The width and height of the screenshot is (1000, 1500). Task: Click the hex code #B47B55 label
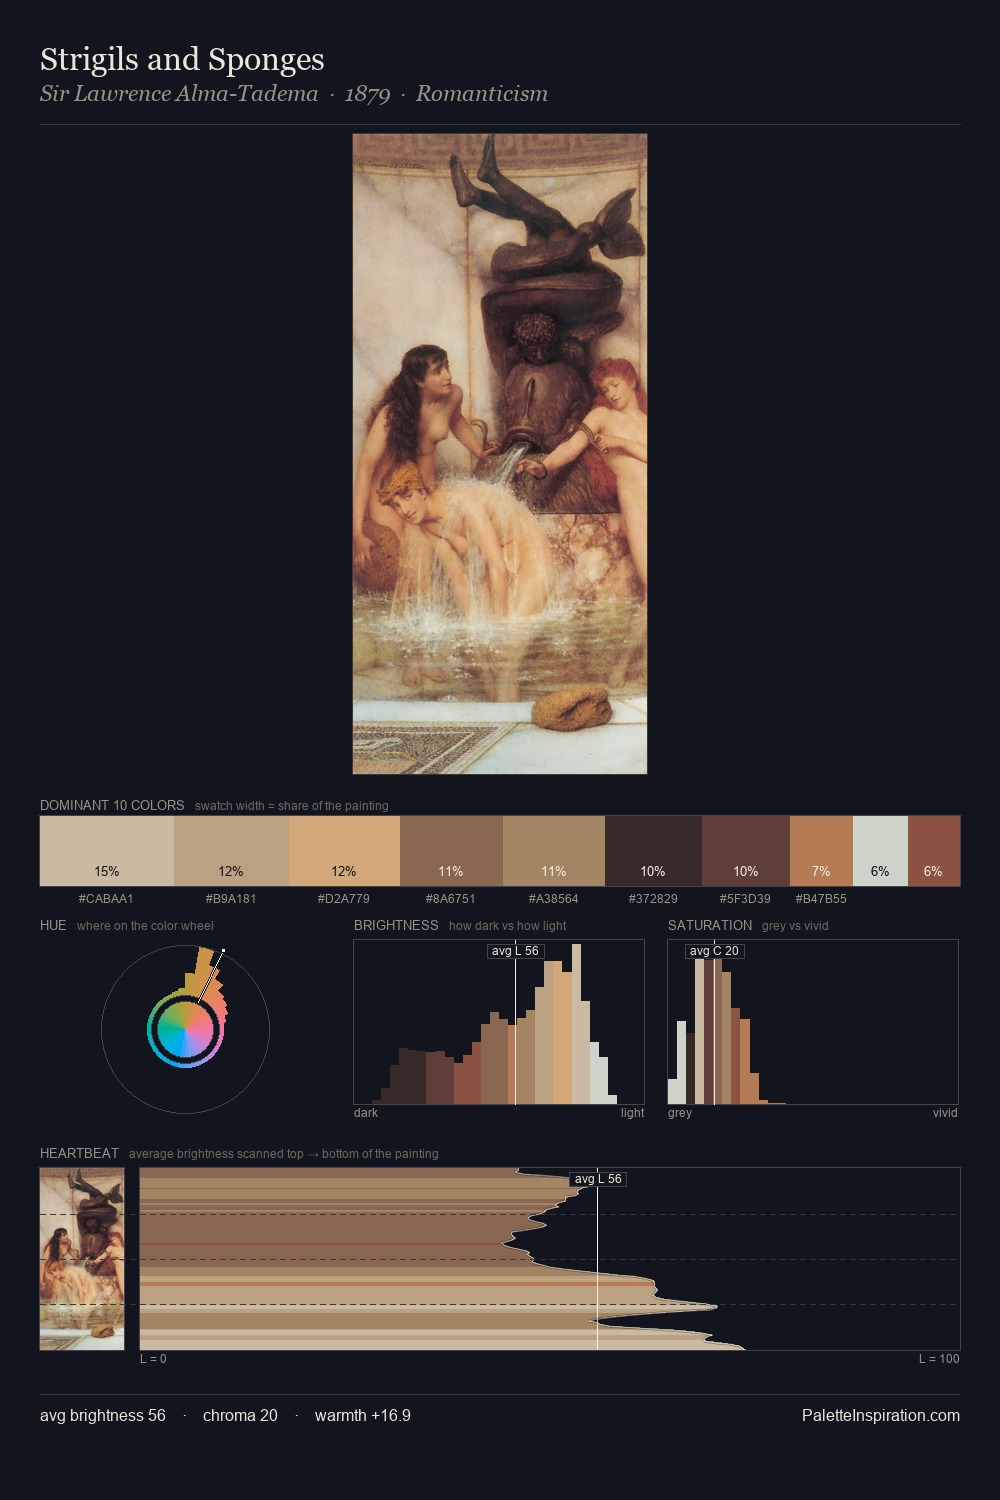(x=821, y=898)
